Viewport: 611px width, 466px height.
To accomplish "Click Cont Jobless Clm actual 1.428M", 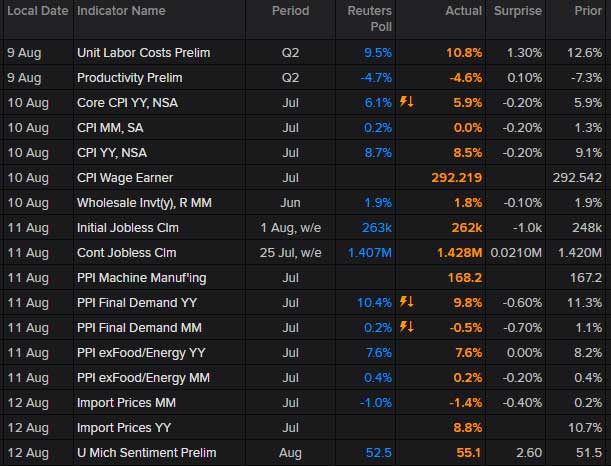I will [x=459, y=252].
